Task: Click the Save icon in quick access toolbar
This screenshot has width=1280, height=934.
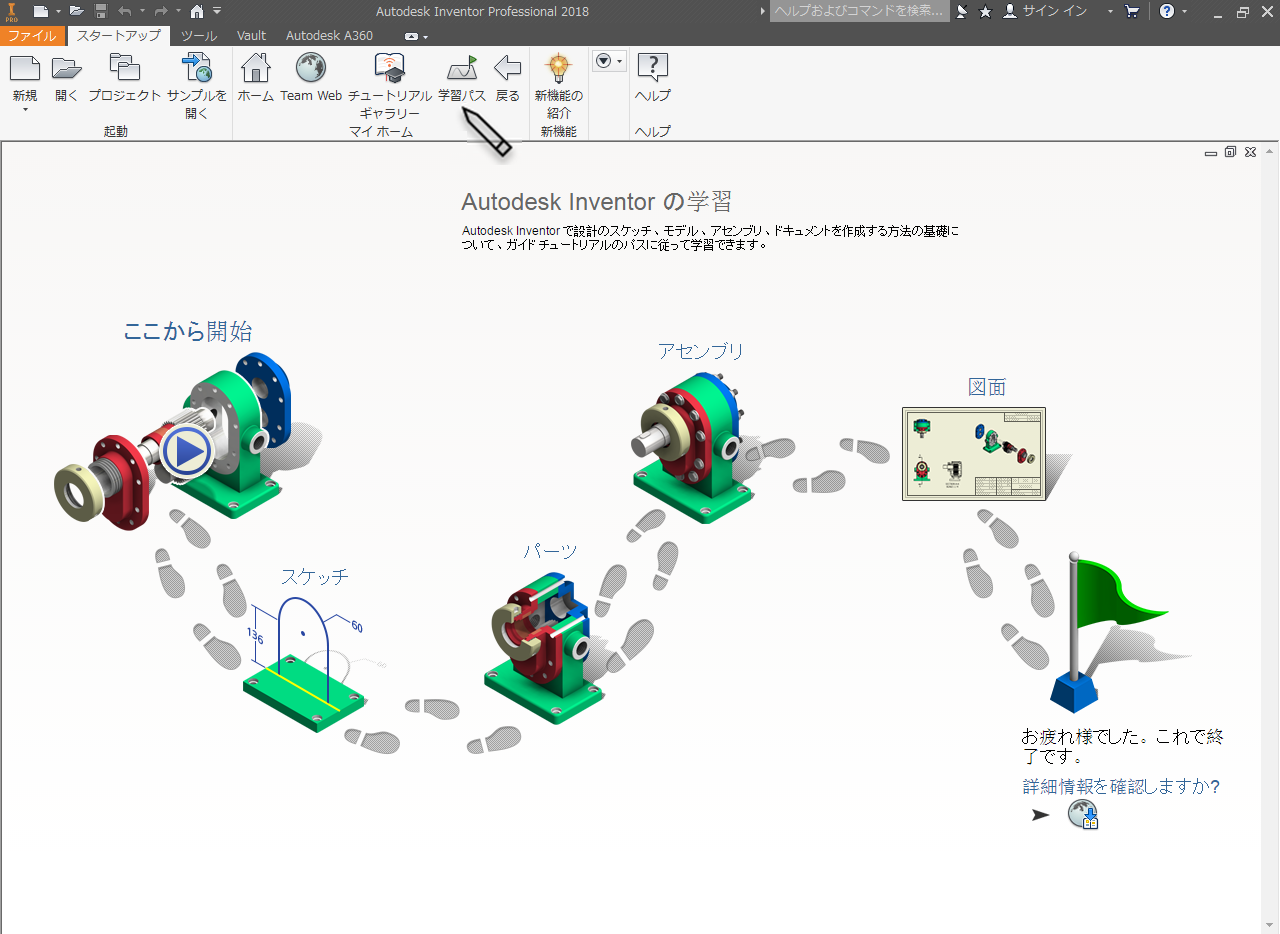Action: [x=101, y=11]
